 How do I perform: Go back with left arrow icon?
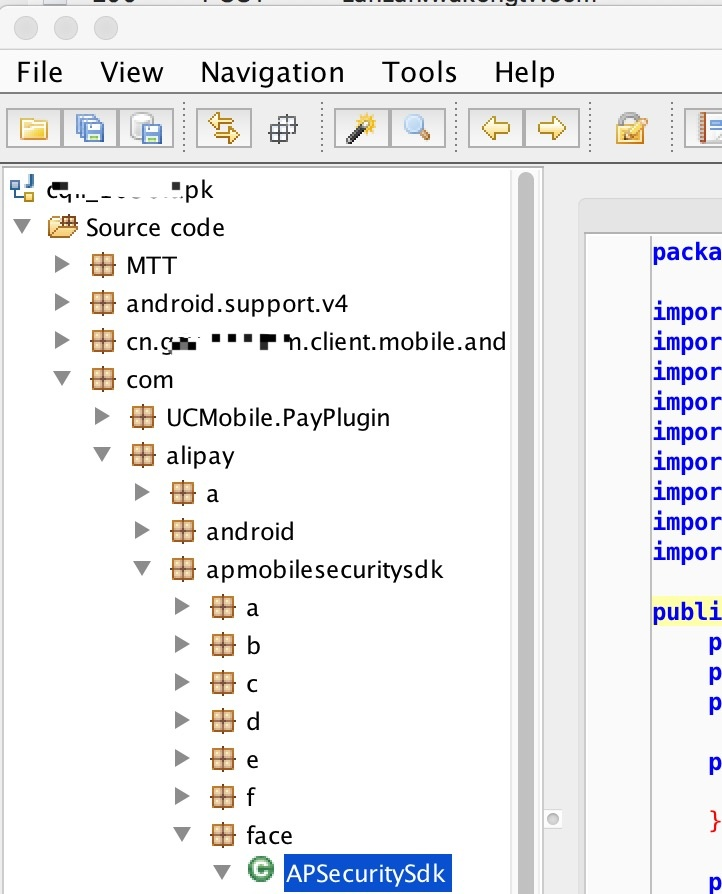click(x=496, y=128)
